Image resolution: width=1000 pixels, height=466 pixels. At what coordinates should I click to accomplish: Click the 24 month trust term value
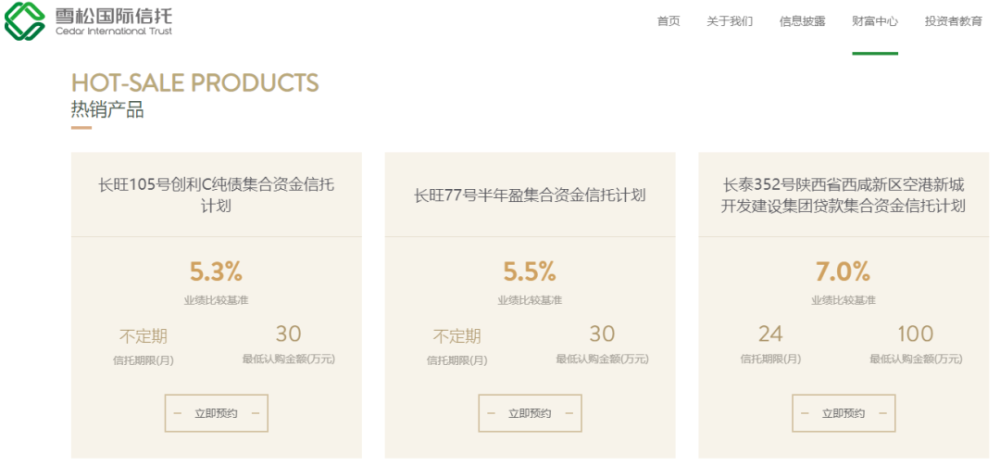(x=770, y=334)
